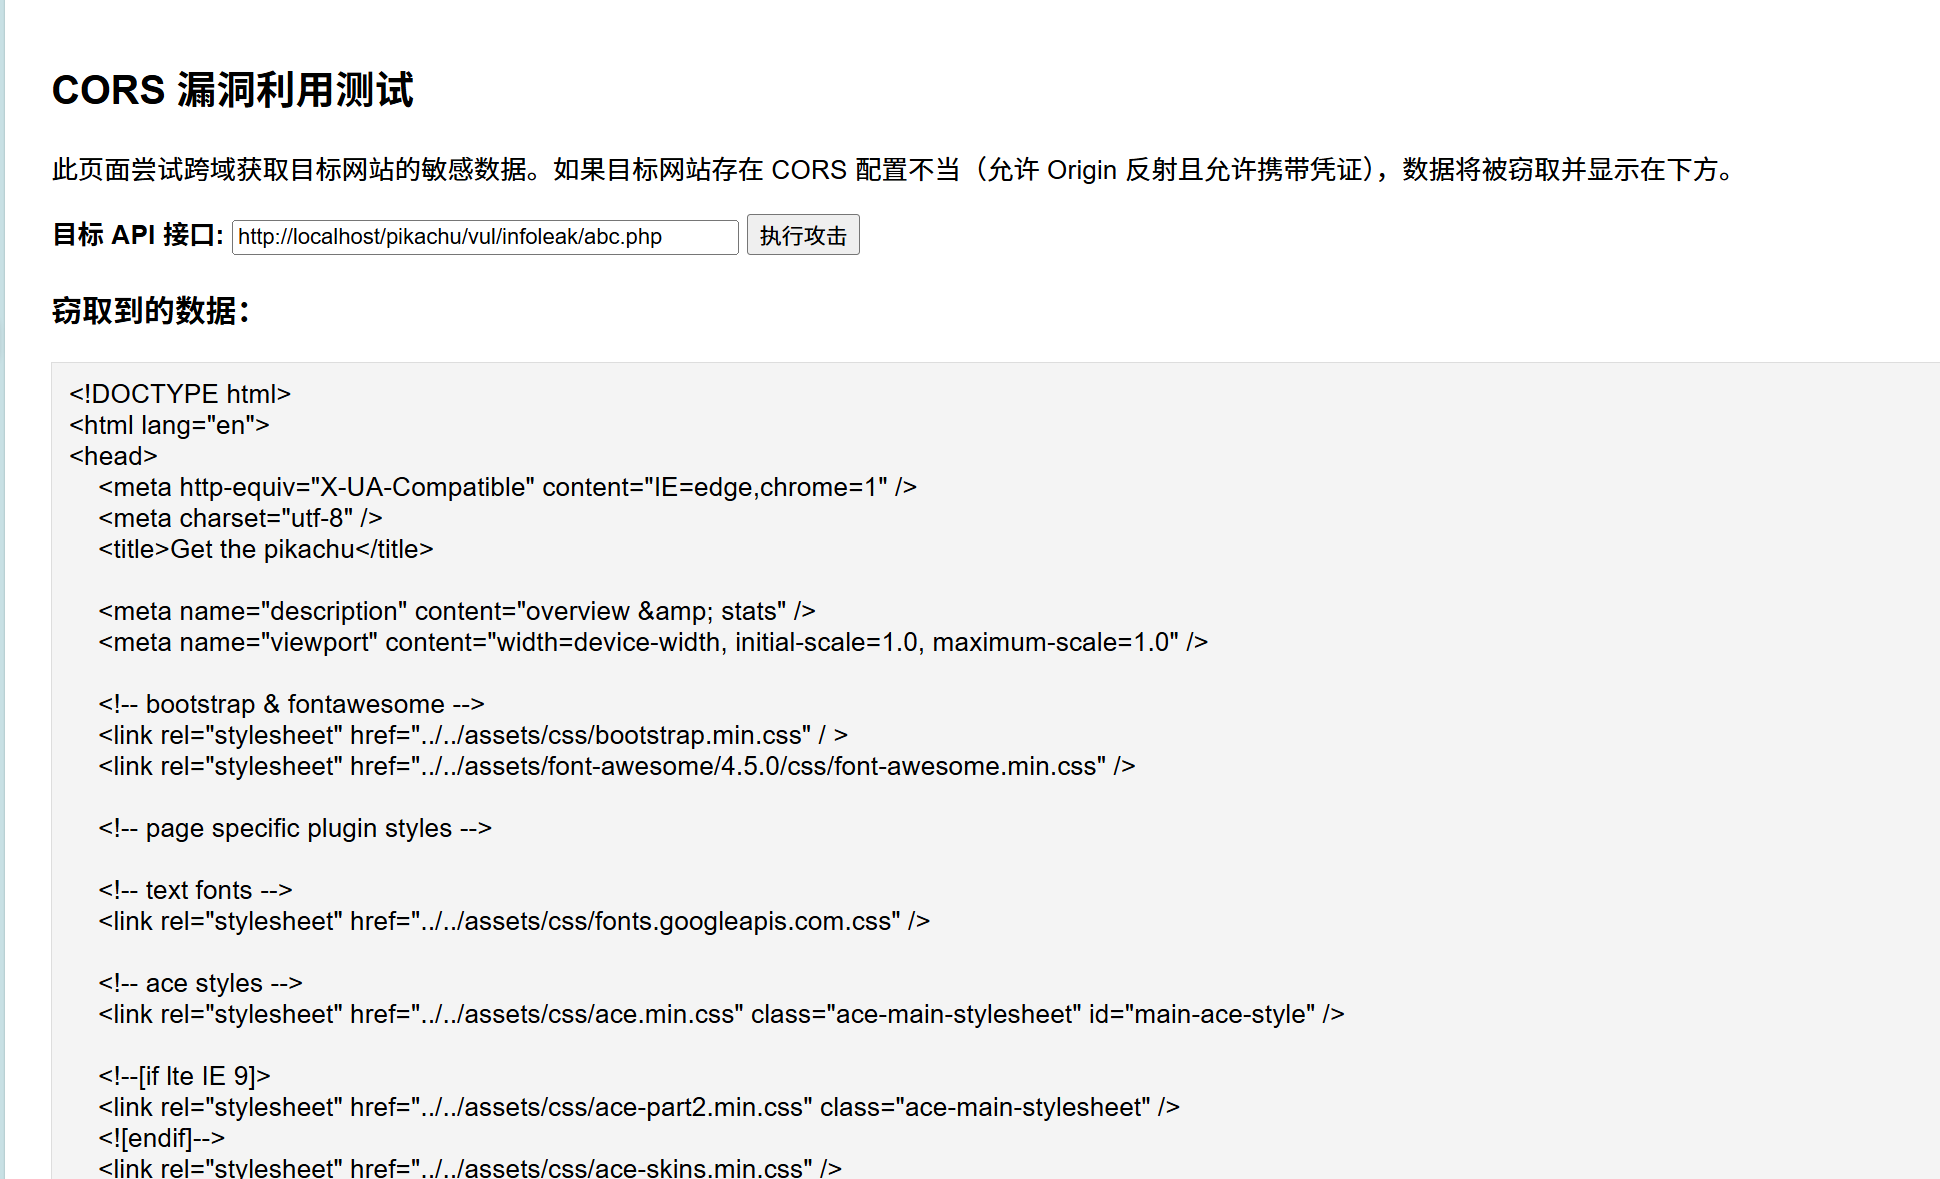
Task: Click the title Get the pikachu line
Action: 265,549
